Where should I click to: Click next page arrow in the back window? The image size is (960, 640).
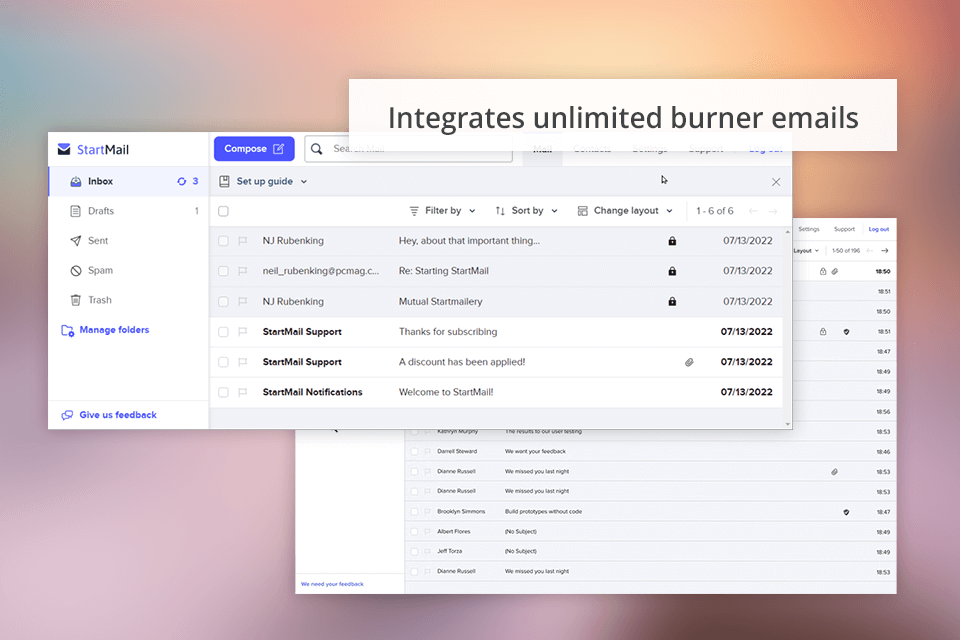[885, 250]
